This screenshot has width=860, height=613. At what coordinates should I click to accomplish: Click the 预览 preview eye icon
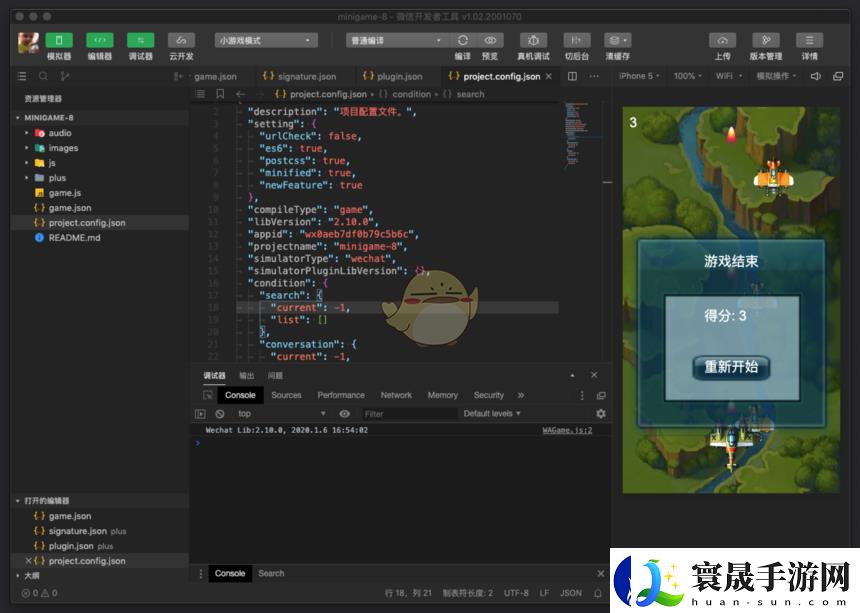point(490,40)
